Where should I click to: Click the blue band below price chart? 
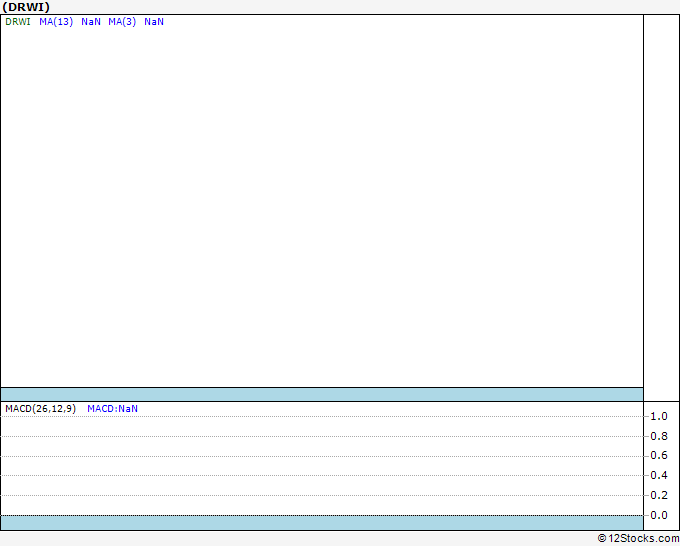(321, 394)
